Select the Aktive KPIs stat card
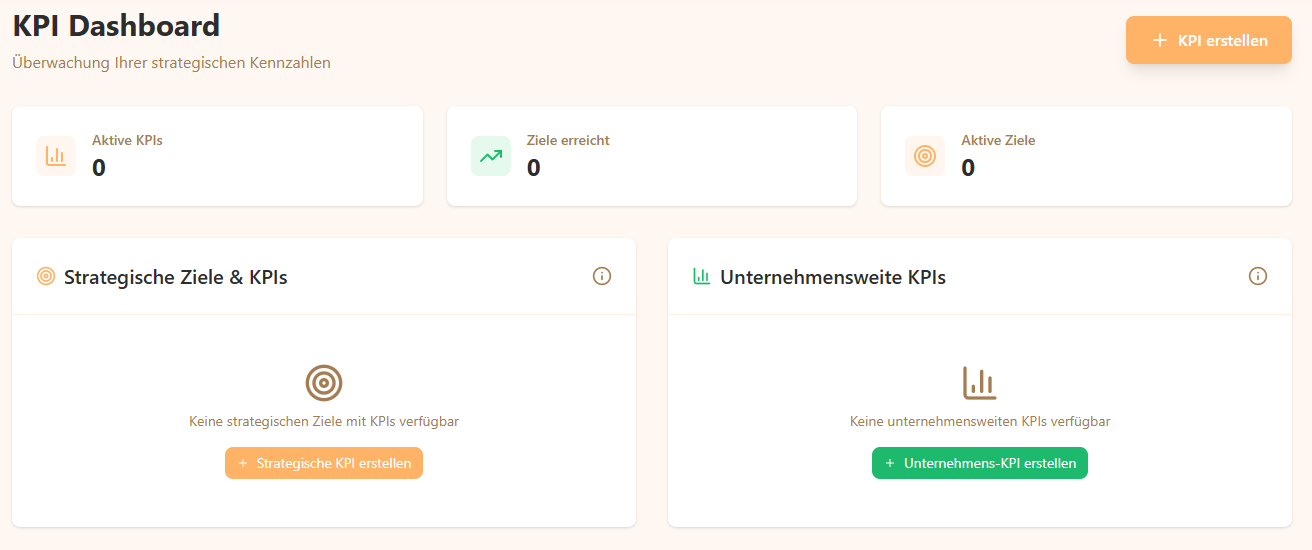This screenshot has width=1312, height=550. pyautogui.click(x=217, y=156)
